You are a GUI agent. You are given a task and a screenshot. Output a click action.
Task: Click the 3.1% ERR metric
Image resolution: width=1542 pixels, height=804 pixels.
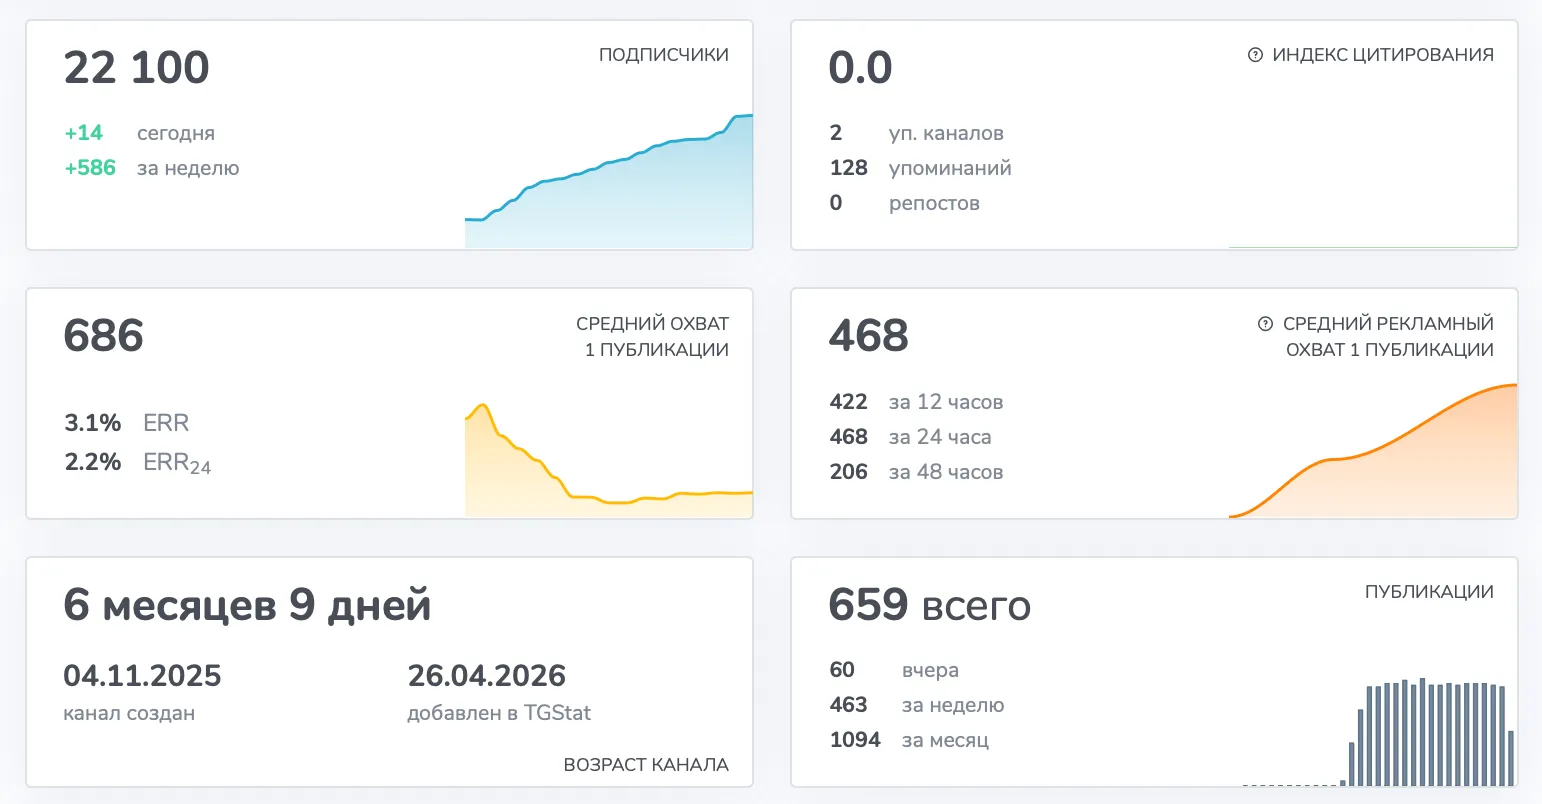coord(127,423)
